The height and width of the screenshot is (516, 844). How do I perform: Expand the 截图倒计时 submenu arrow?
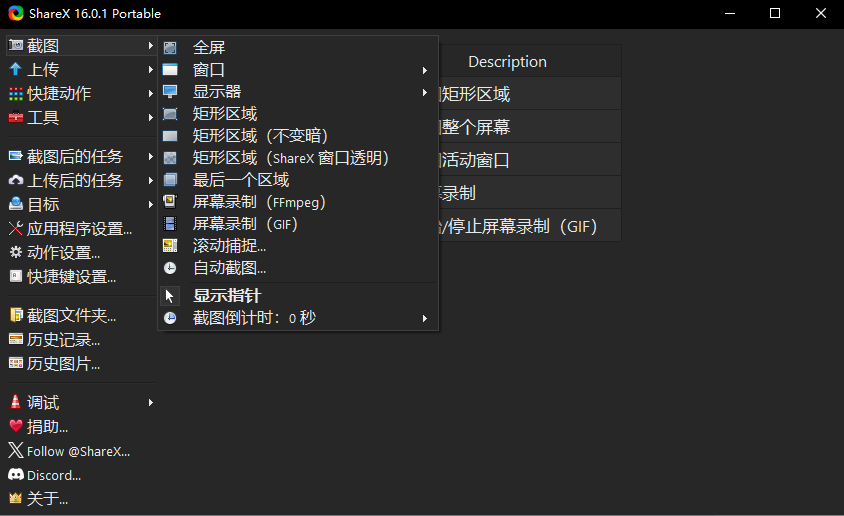click(425, 319)
